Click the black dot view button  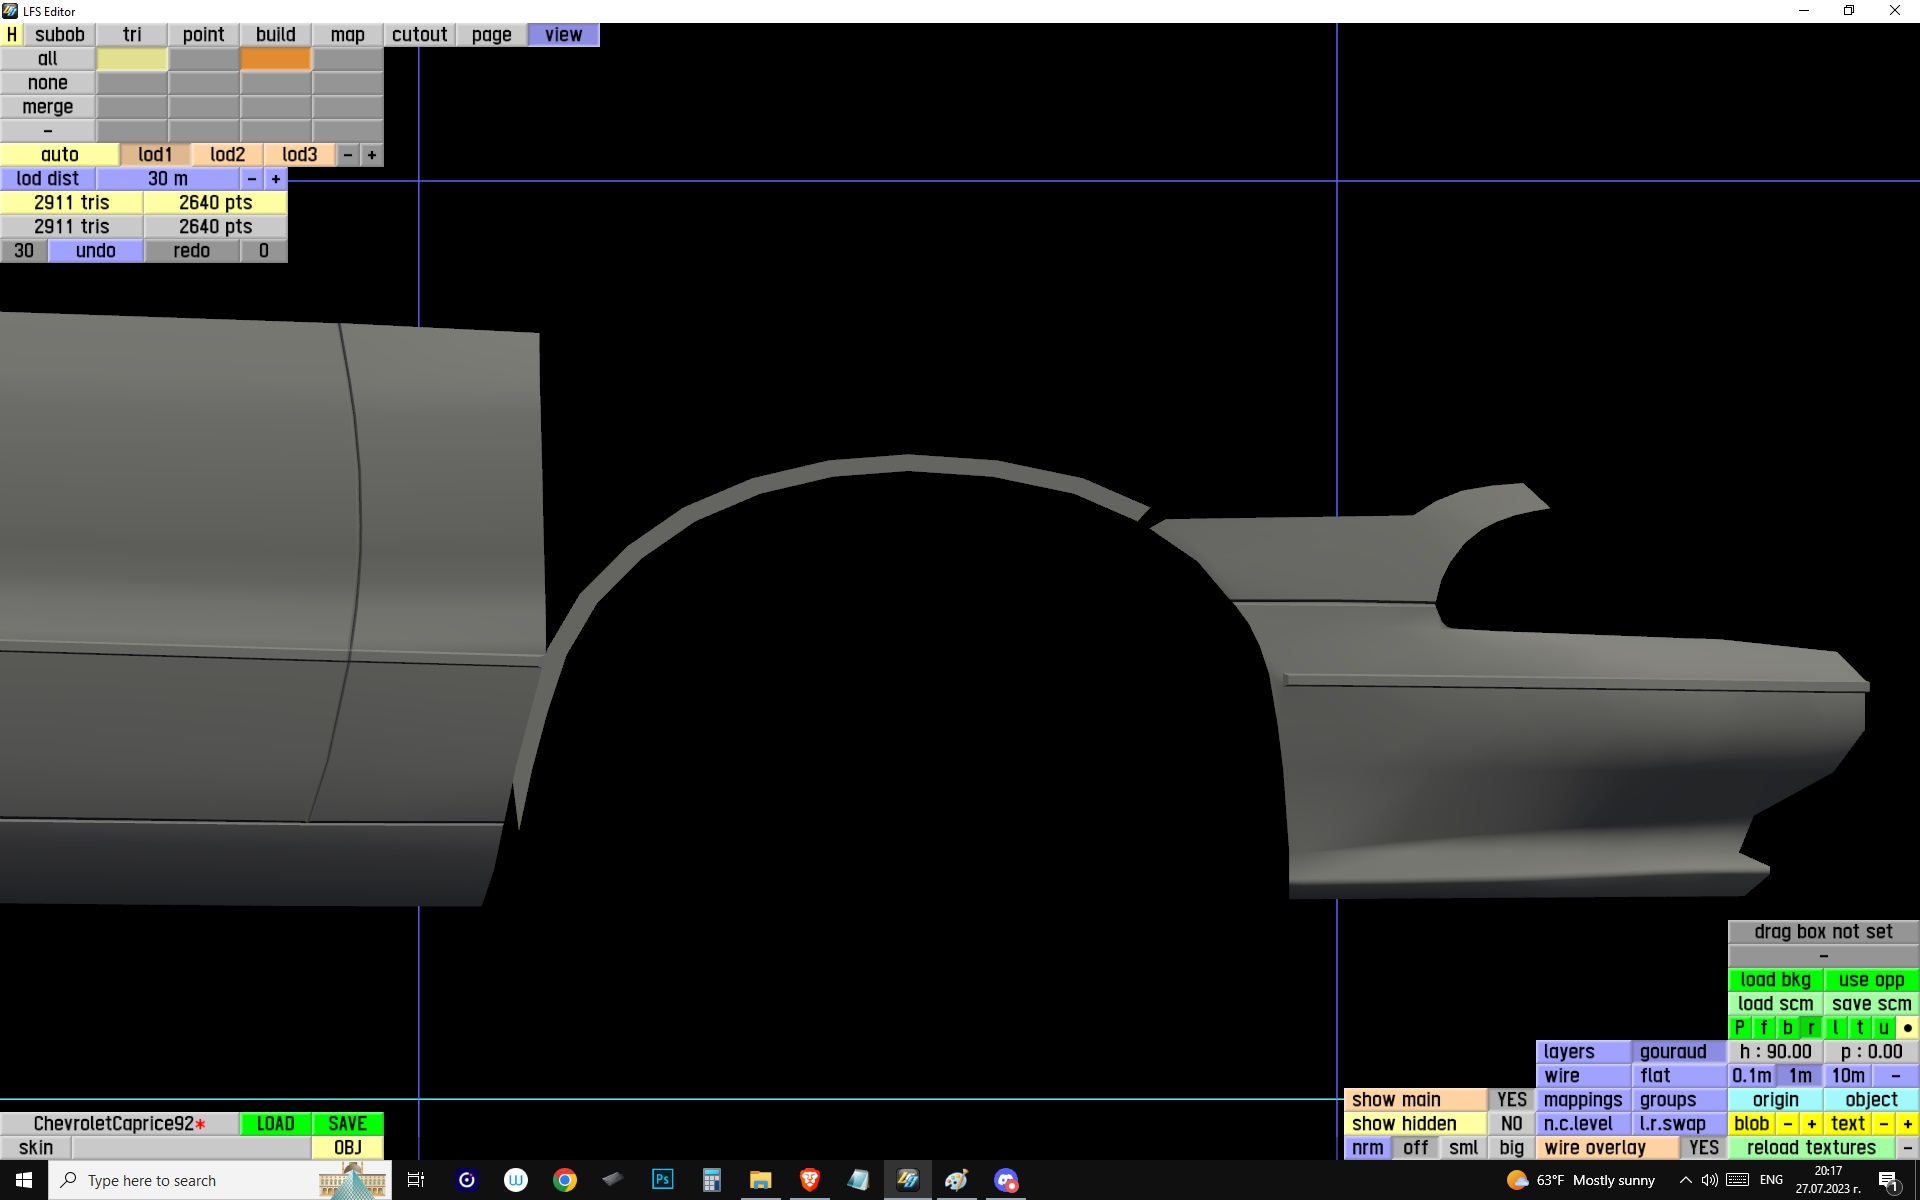tap(1907, 1028)
